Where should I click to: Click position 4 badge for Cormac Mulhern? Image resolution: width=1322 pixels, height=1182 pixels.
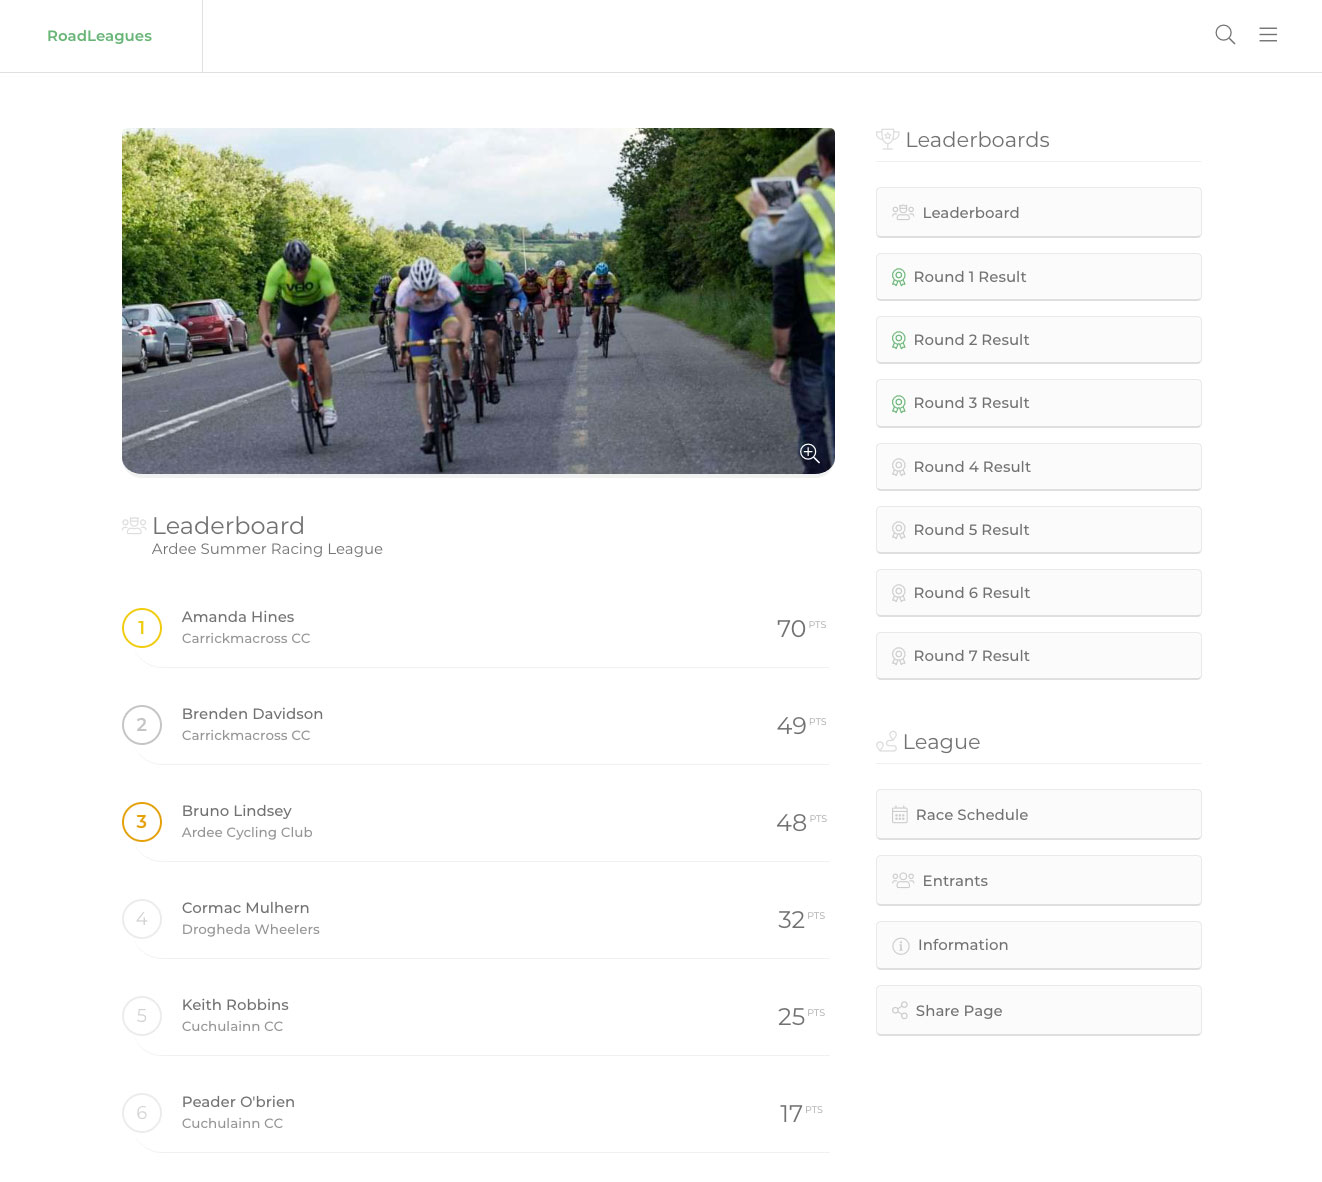coord(142,919)
